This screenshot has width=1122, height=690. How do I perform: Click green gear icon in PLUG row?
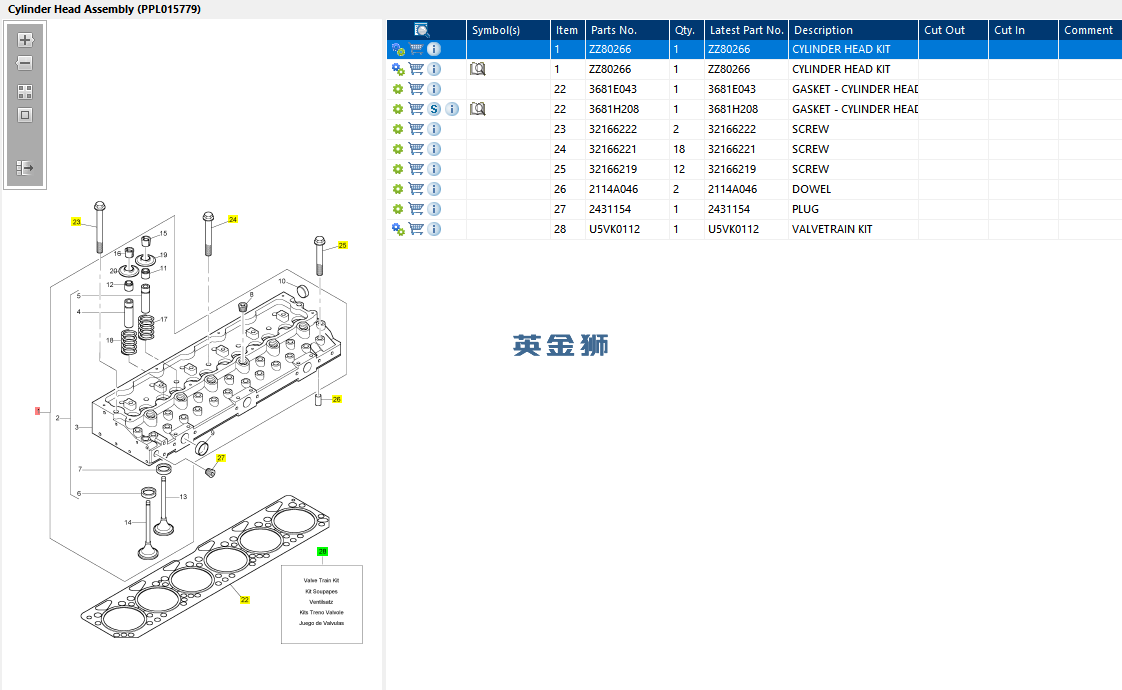[x=398, y=210]
